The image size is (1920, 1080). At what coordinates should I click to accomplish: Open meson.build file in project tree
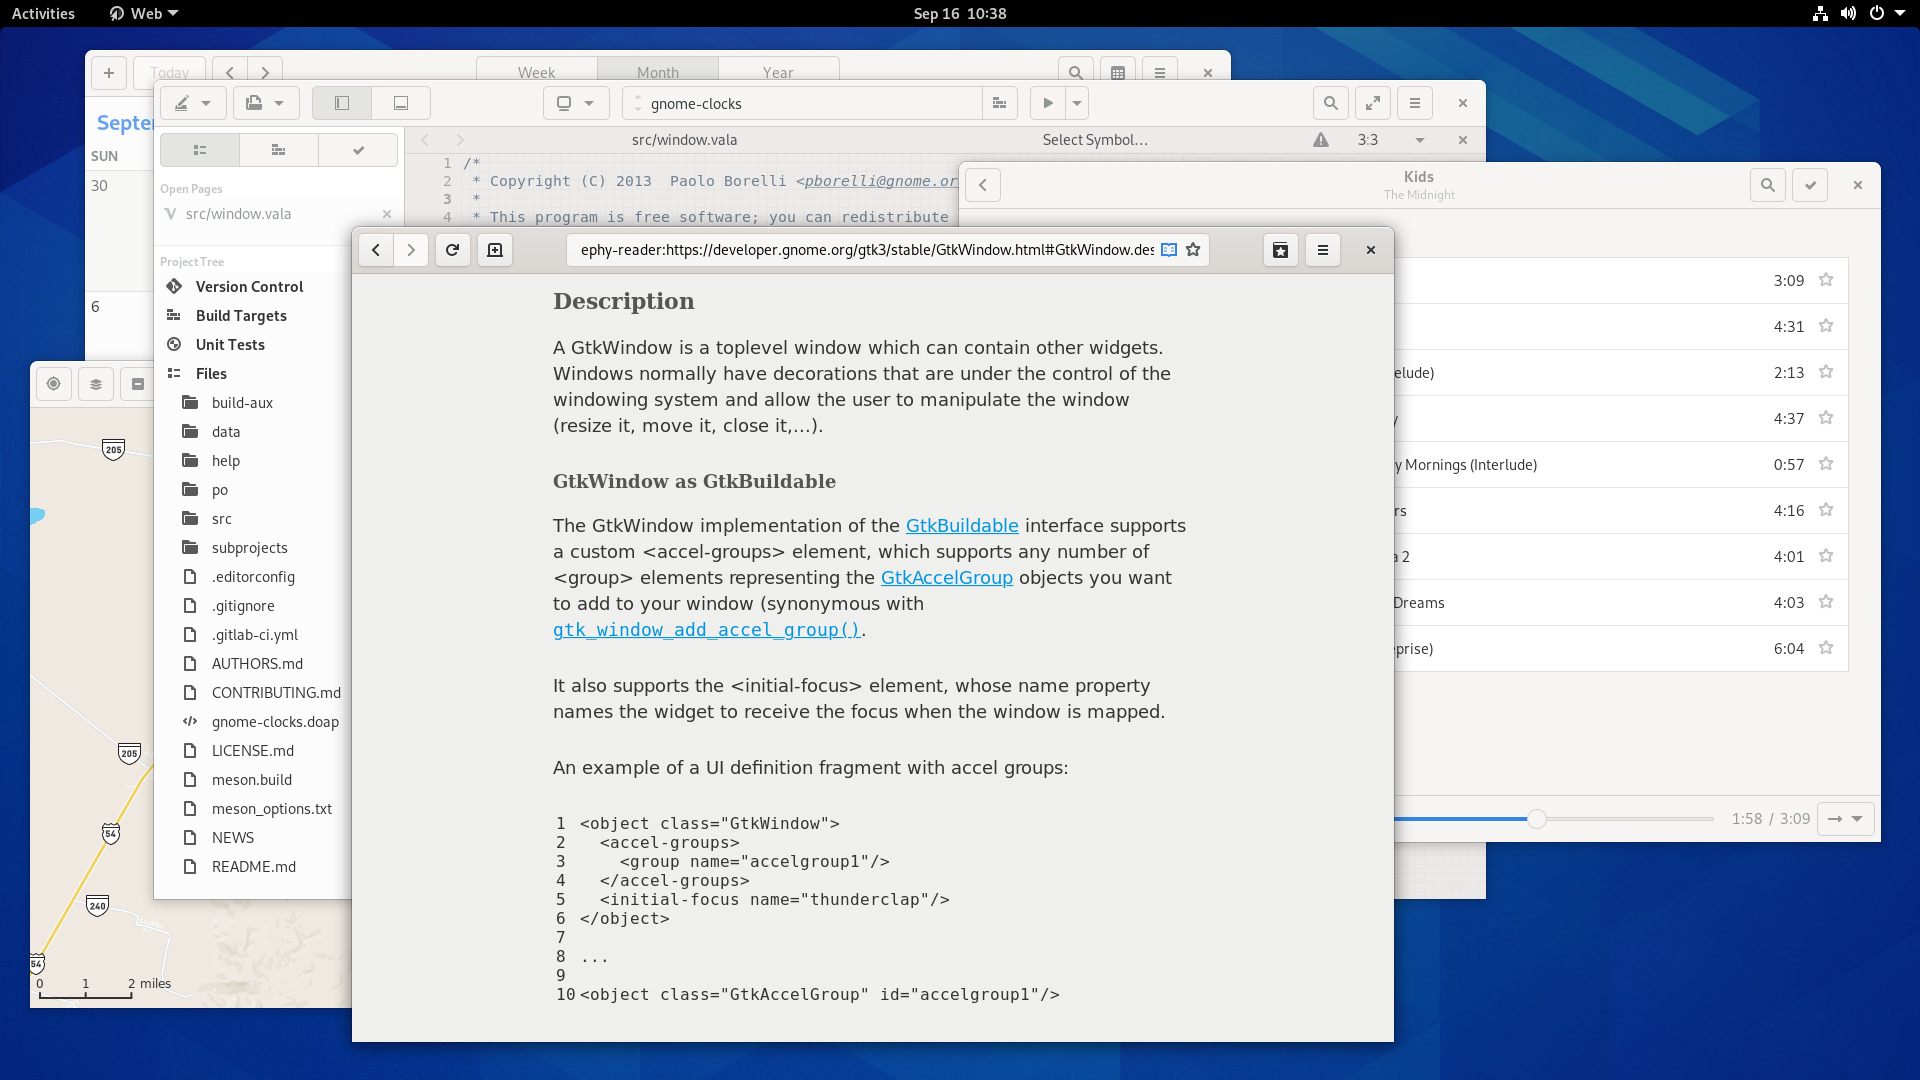click(251, 780)
